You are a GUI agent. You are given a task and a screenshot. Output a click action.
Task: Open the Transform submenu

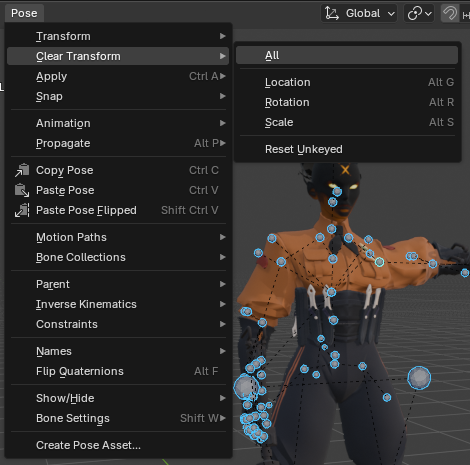pos(118,36)
